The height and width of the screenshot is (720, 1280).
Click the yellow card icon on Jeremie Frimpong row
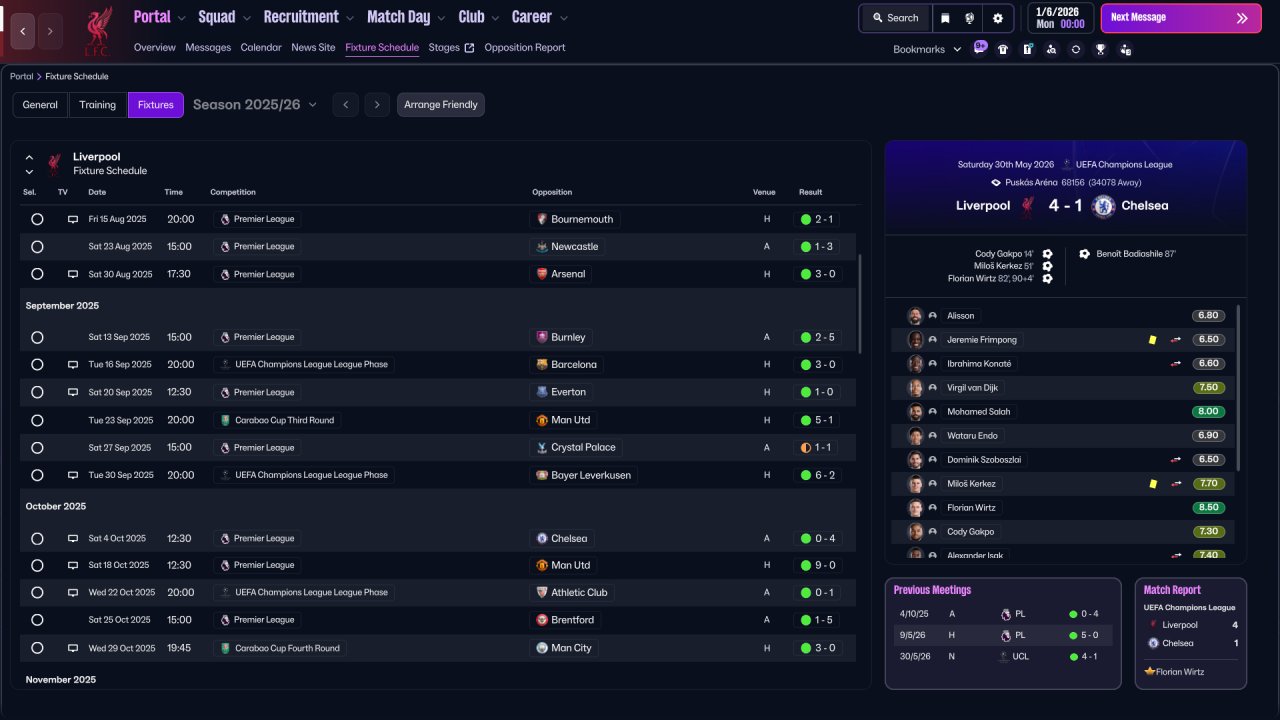point(1153,340)
